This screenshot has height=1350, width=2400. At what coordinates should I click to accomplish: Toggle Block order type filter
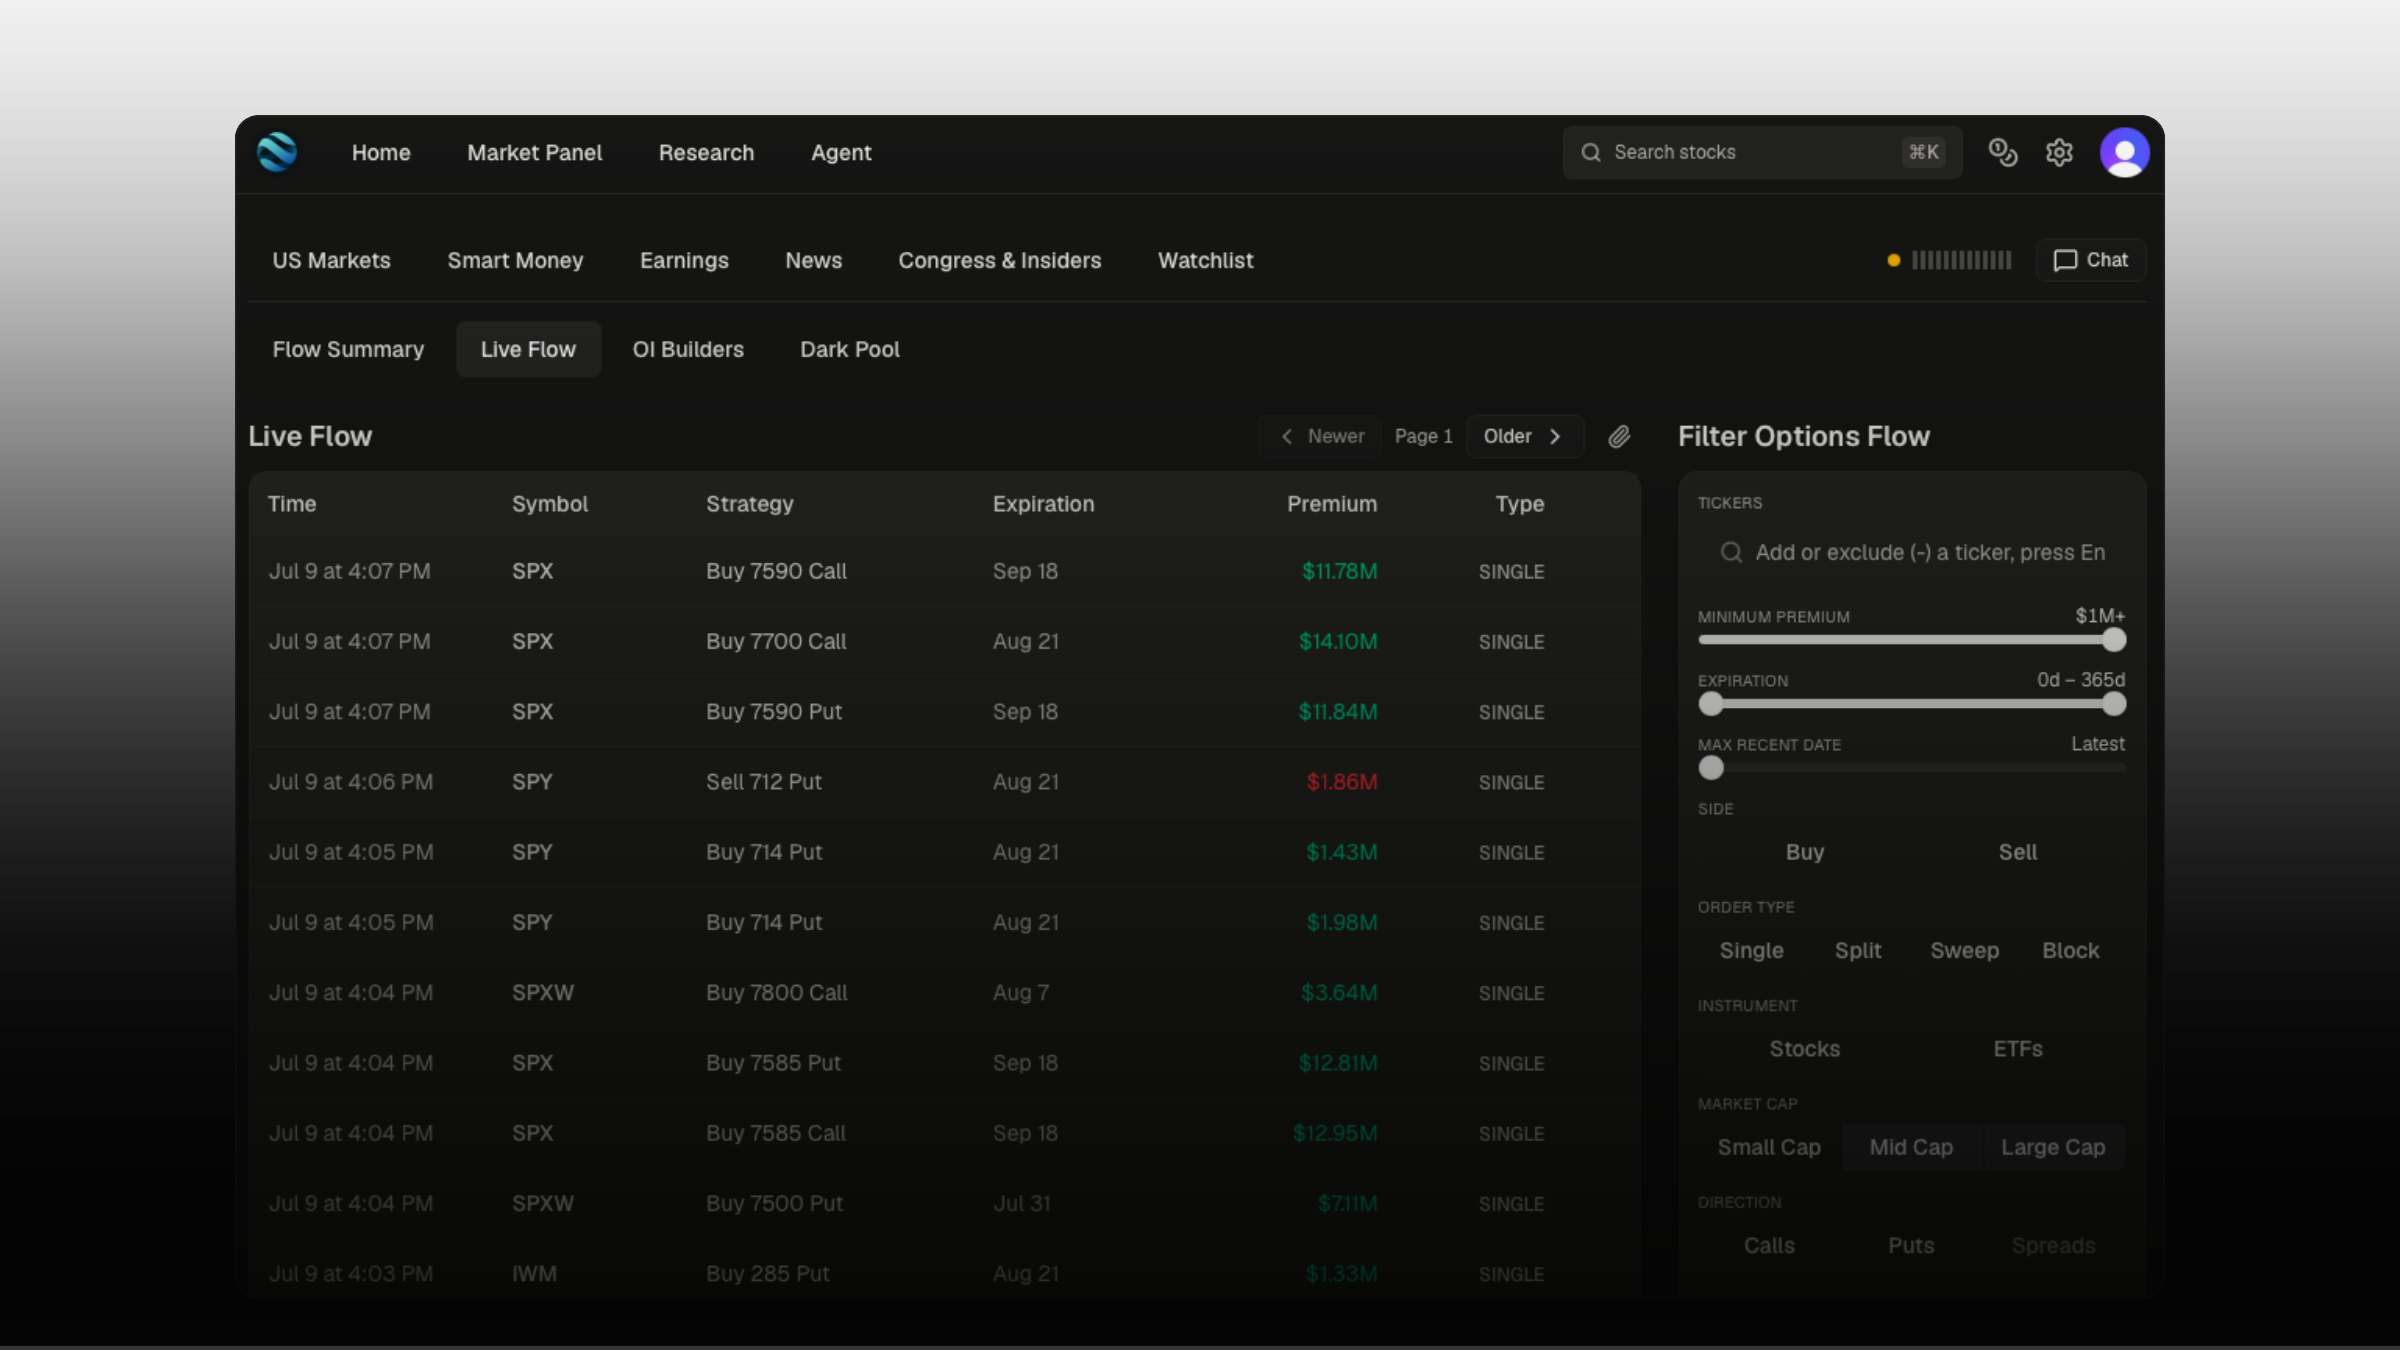pos(2070,950)
